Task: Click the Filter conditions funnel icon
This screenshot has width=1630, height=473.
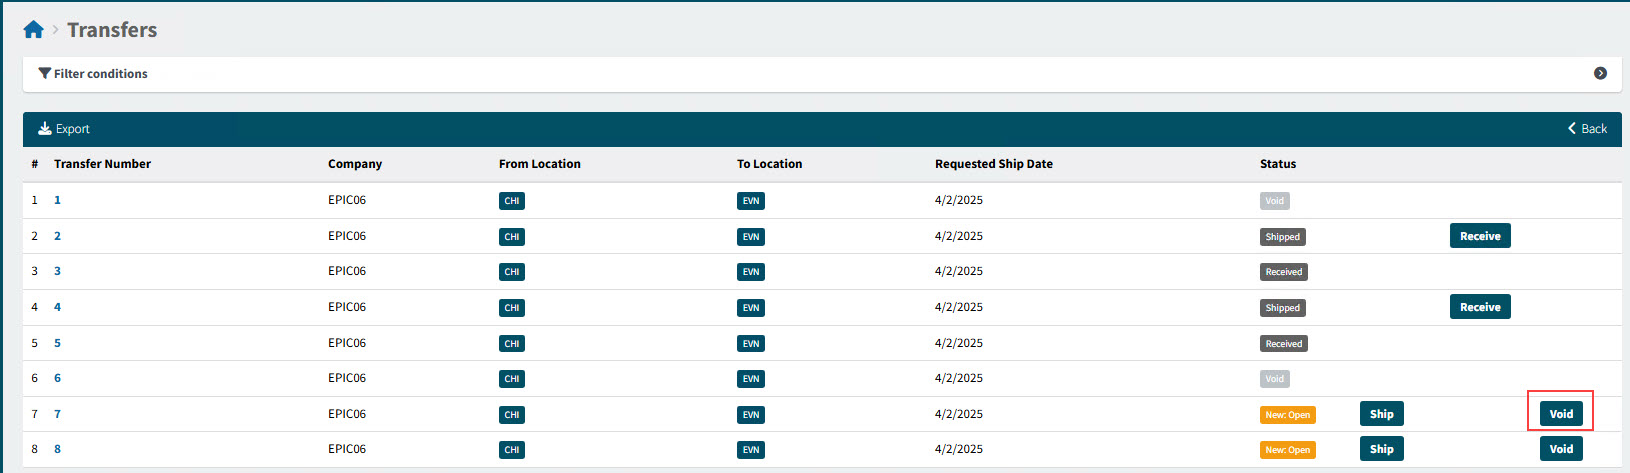Action: click(44, 73)
